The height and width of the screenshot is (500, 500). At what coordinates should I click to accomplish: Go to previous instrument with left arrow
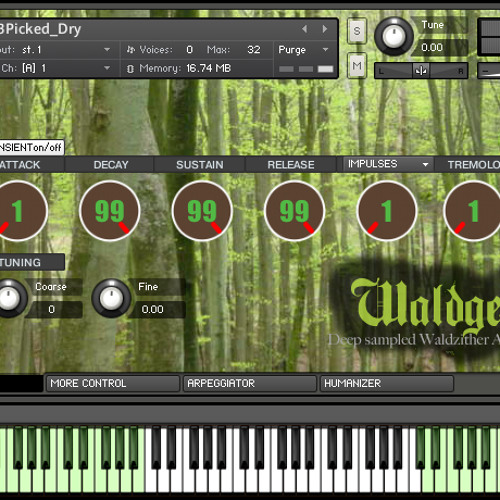(305, 29)
